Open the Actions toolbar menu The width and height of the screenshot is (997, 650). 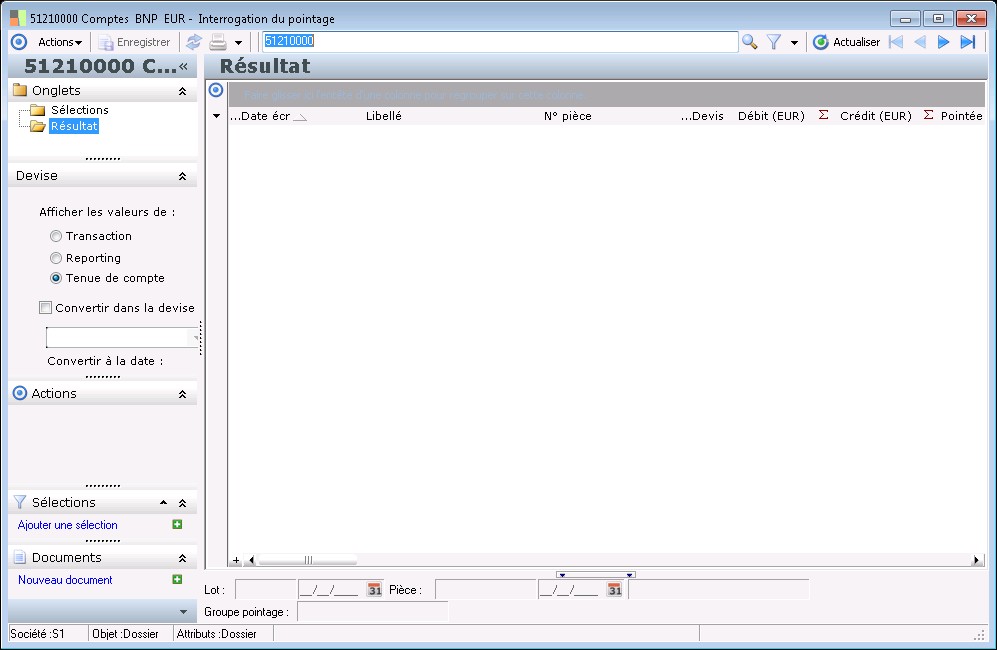click(60, 42)
